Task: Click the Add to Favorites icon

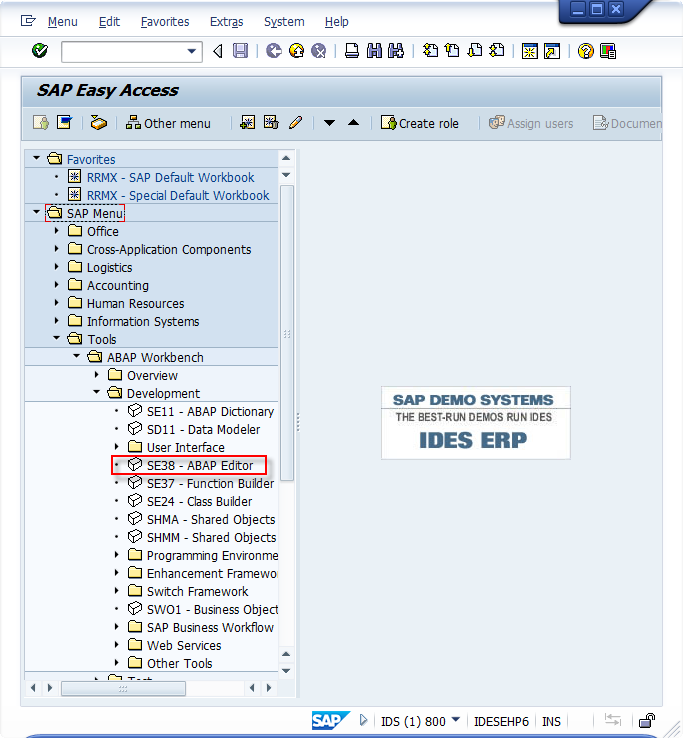Action: coord(248,123)
